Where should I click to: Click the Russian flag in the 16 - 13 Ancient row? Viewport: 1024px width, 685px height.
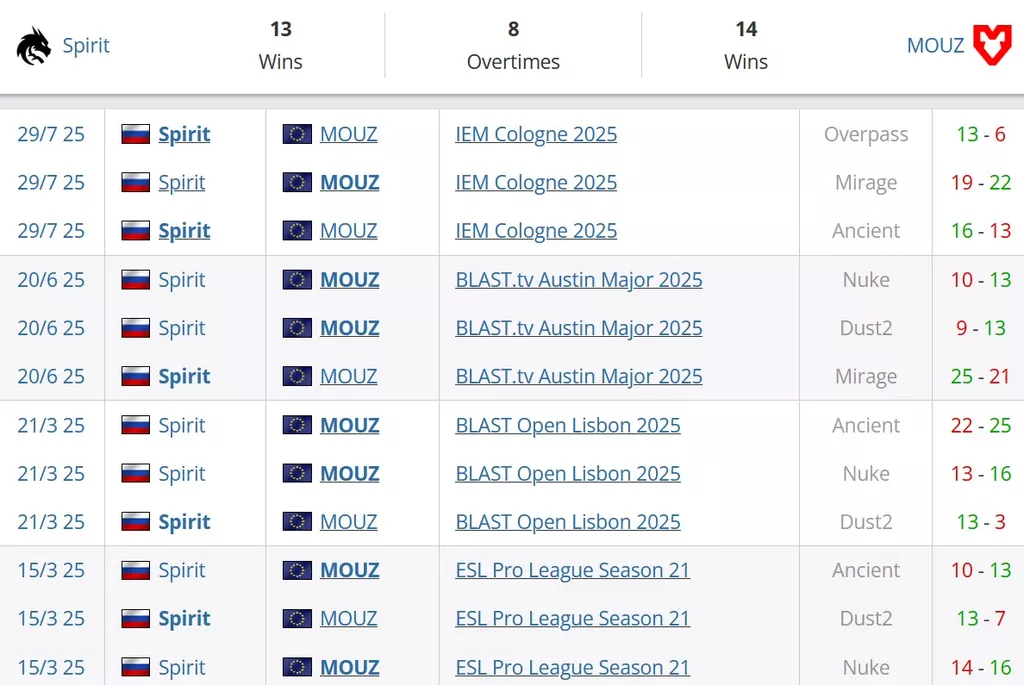[136, 231]
